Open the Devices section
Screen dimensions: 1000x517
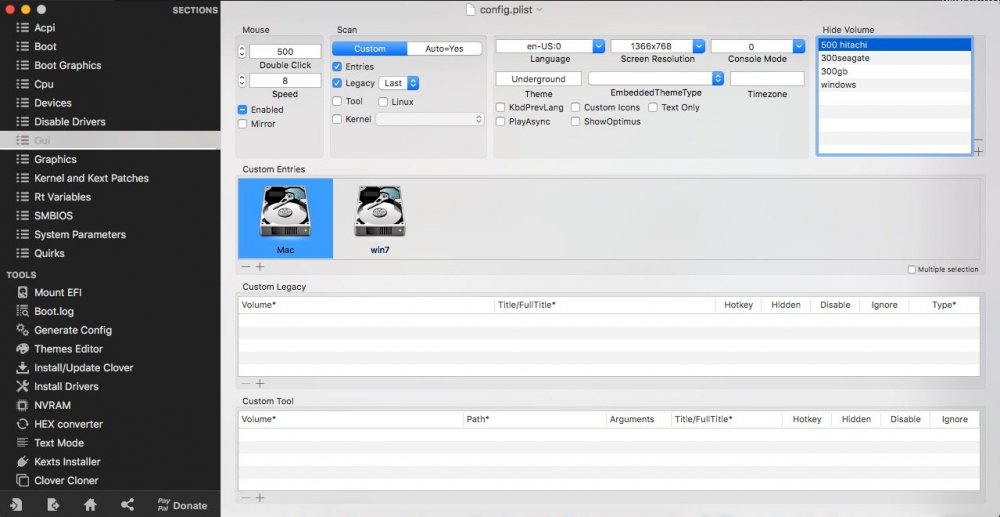point(52,103)
